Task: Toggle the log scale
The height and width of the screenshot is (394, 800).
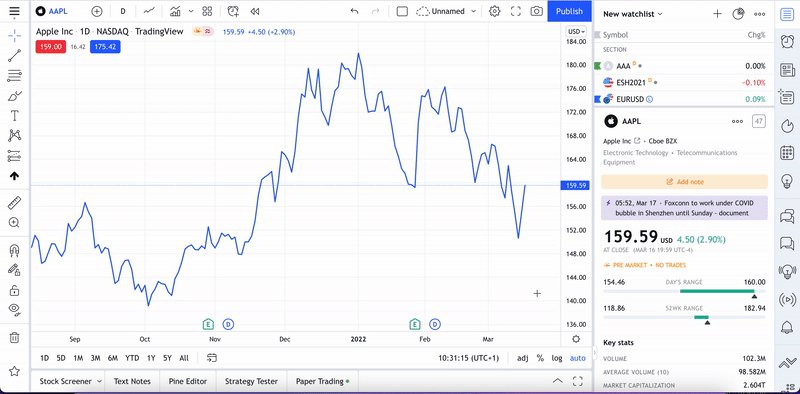Action: [x=557, y=358]
